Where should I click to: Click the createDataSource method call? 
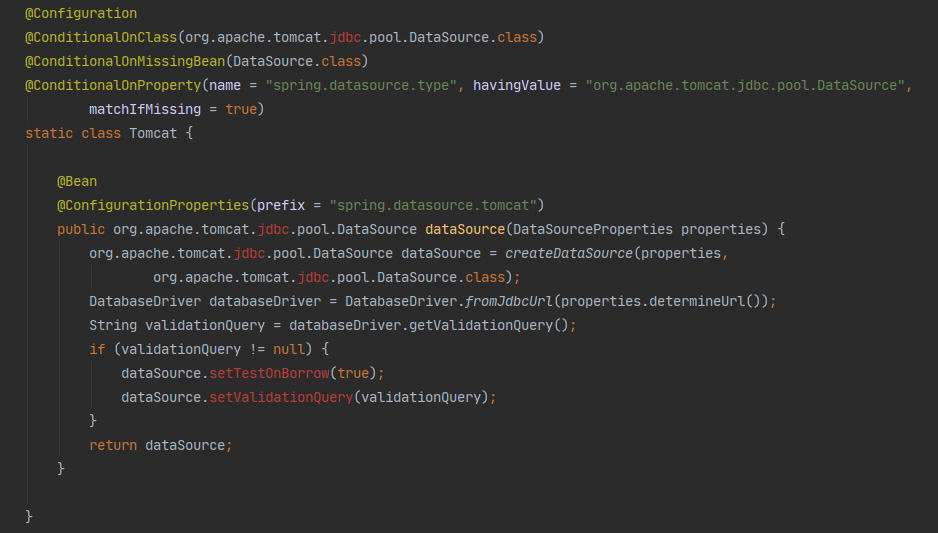pyautogui.click(x=568, y=253)
